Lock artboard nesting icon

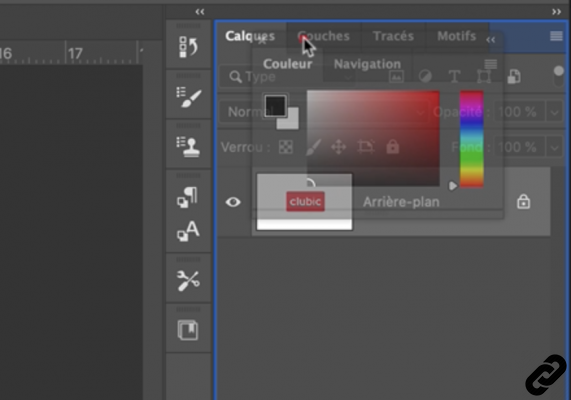[x=366, y=147]
